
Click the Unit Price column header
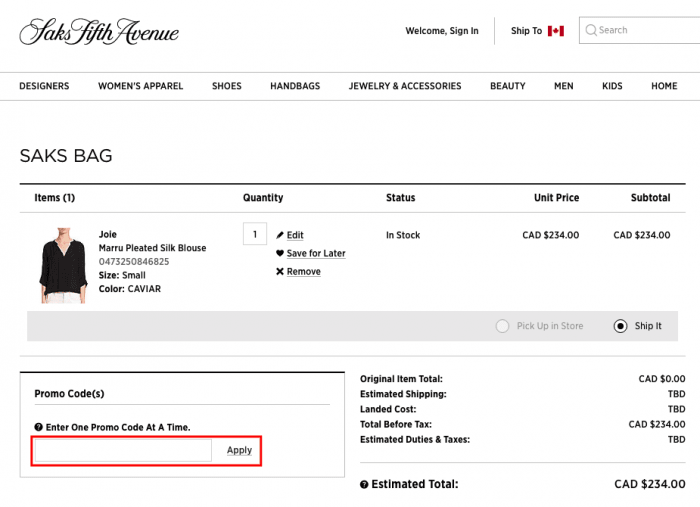pos(556,198)
